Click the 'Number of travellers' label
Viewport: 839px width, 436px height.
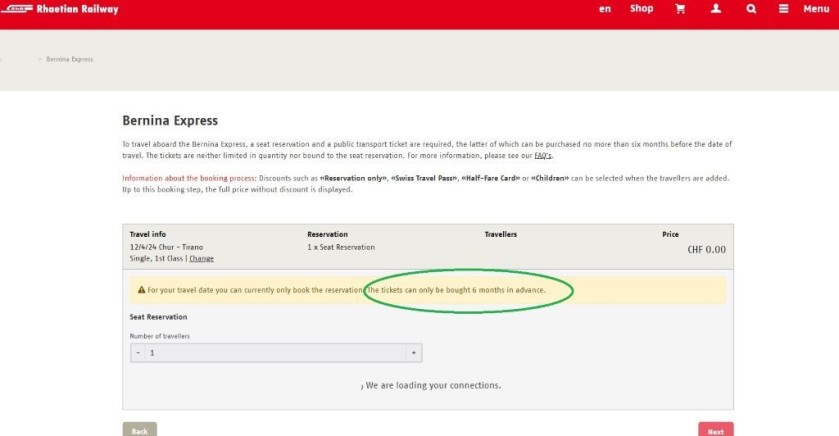coord(159,336)
